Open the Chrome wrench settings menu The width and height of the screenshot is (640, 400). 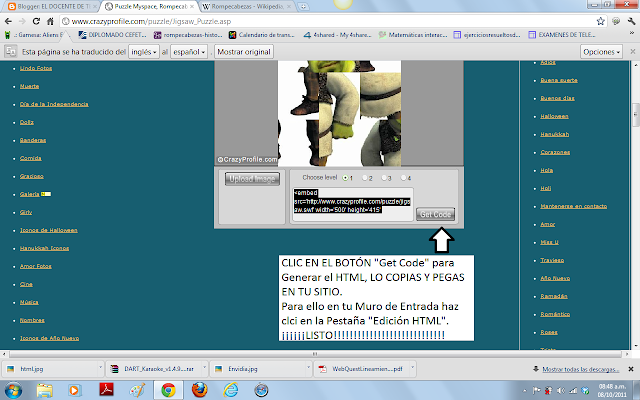631,21
